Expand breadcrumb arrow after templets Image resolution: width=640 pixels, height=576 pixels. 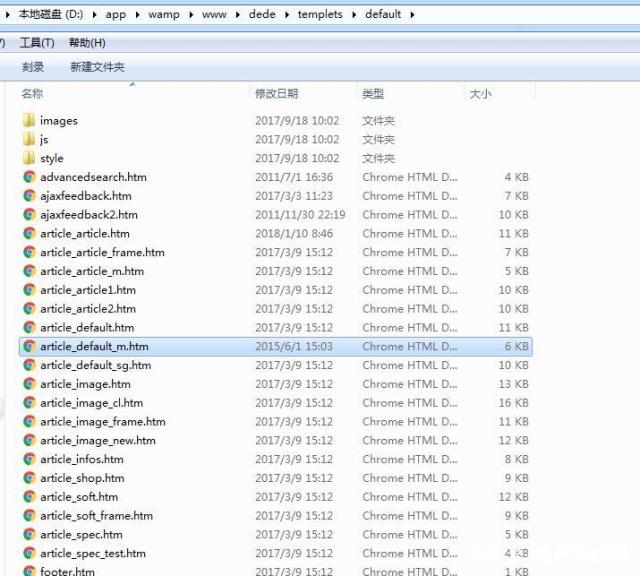(354, 15)
